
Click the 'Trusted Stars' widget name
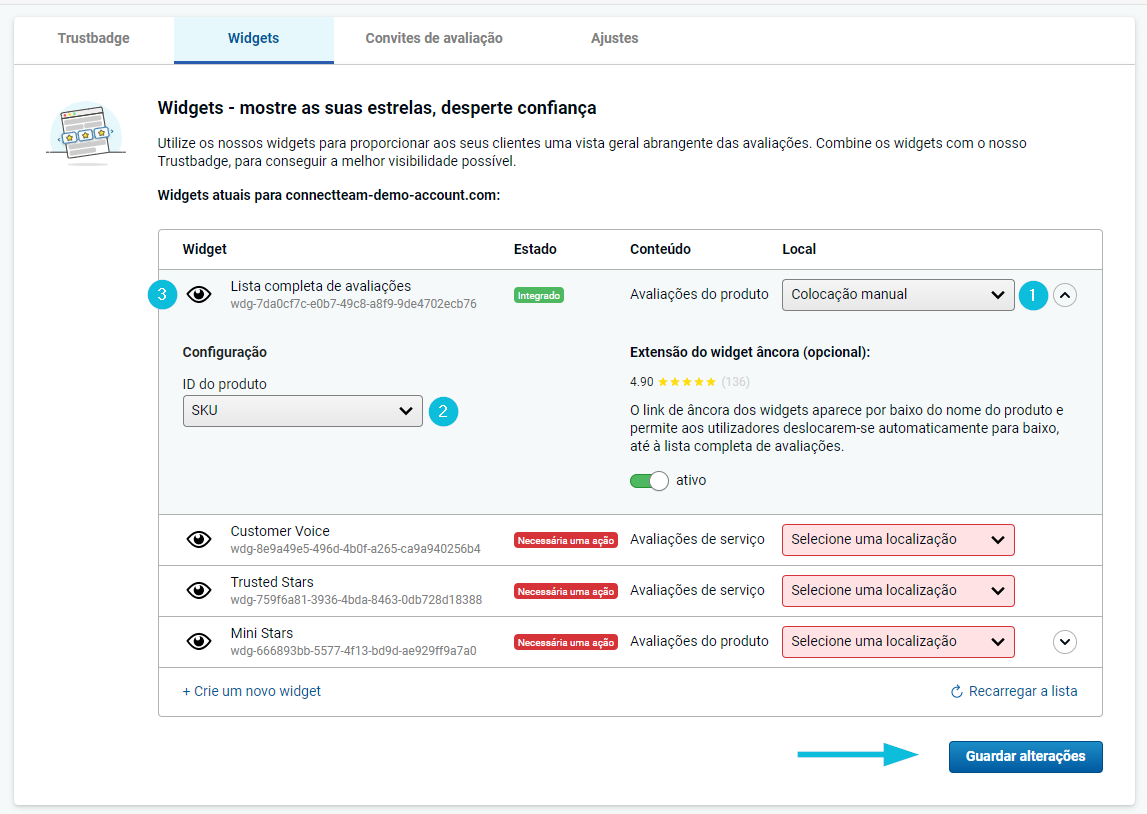(272, 582)
